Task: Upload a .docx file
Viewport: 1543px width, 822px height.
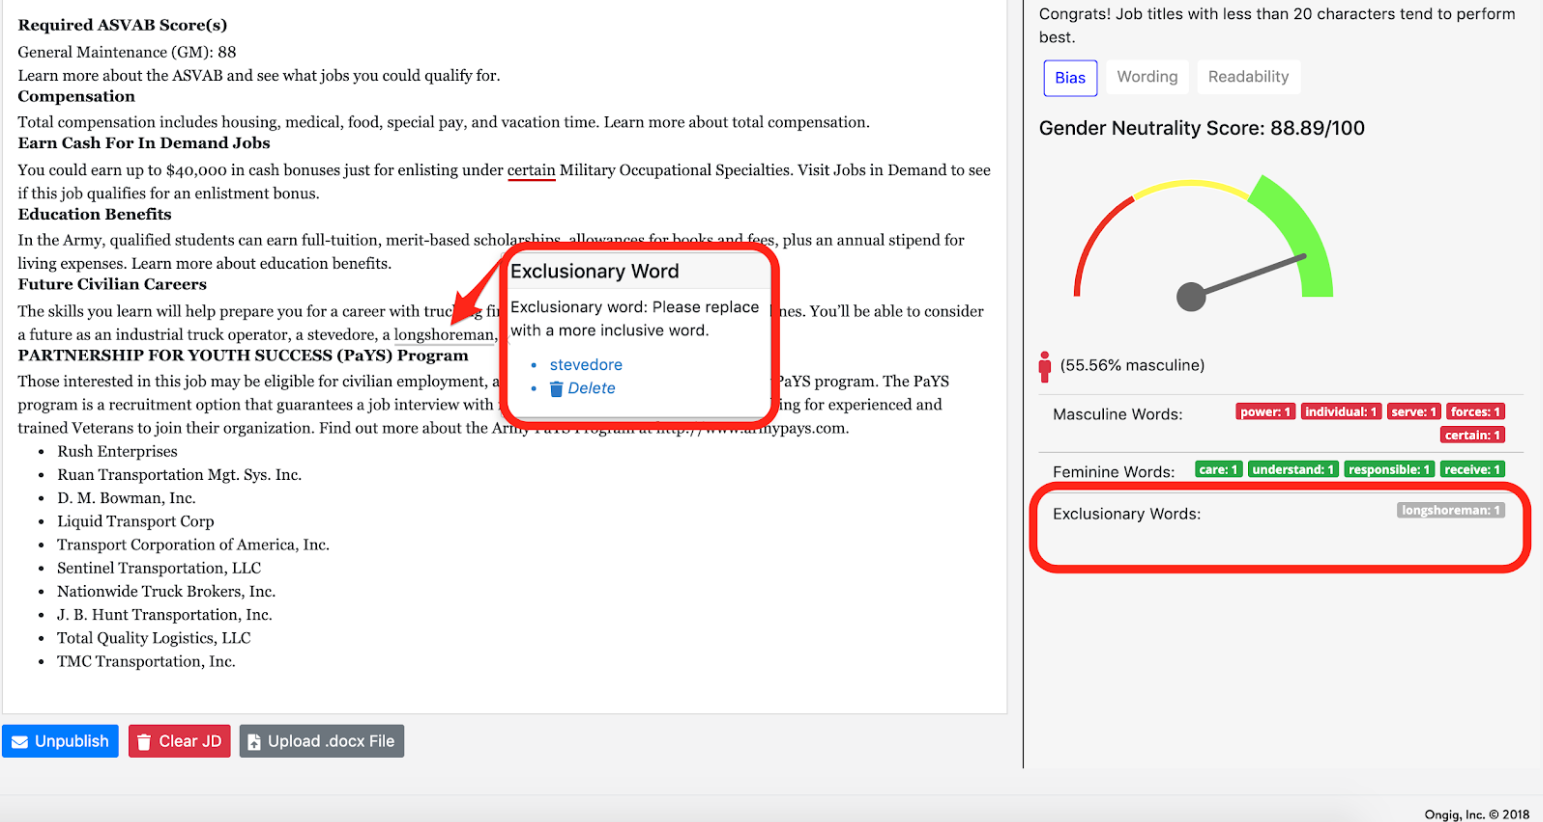Action: click(321, 741)
